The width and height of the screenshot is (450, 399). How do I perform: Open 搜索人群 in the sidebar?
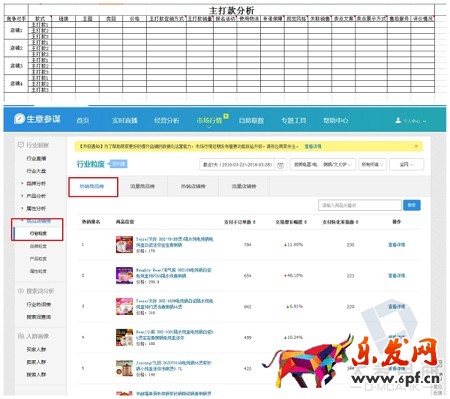[x=36, y=374]
